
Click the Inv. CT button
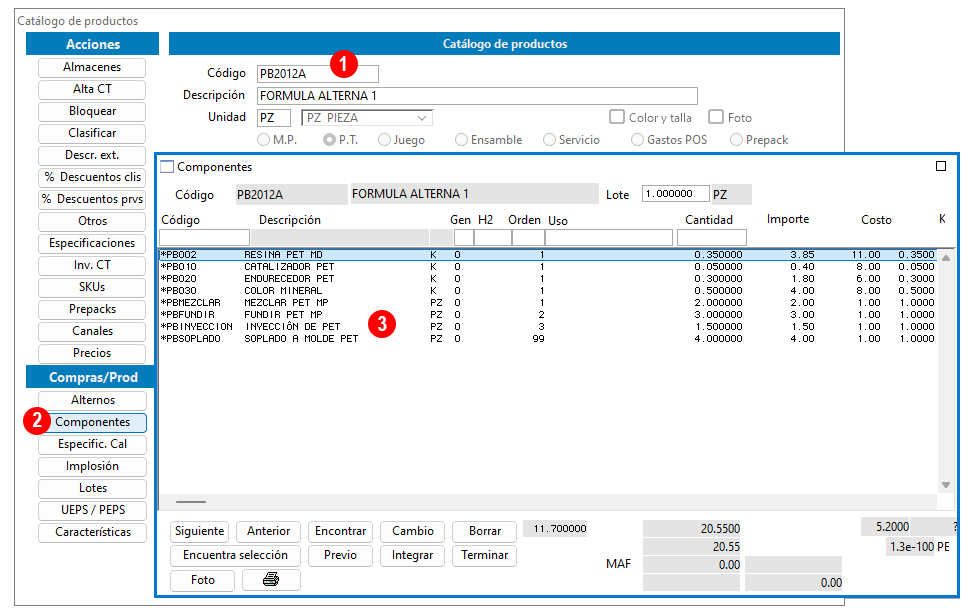point(92,265)
